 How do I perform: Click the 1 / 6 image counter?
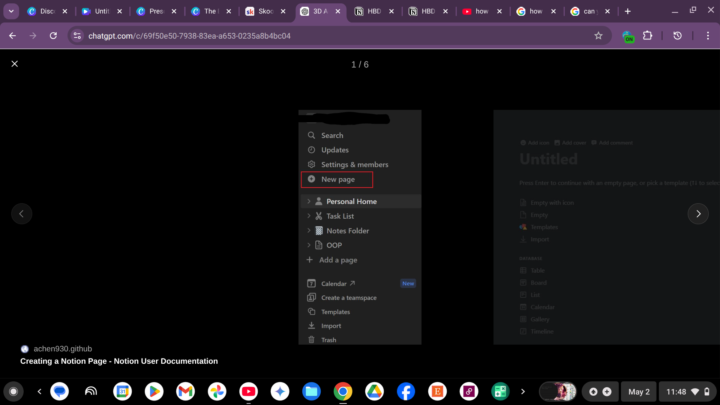[x=360, y=64]
